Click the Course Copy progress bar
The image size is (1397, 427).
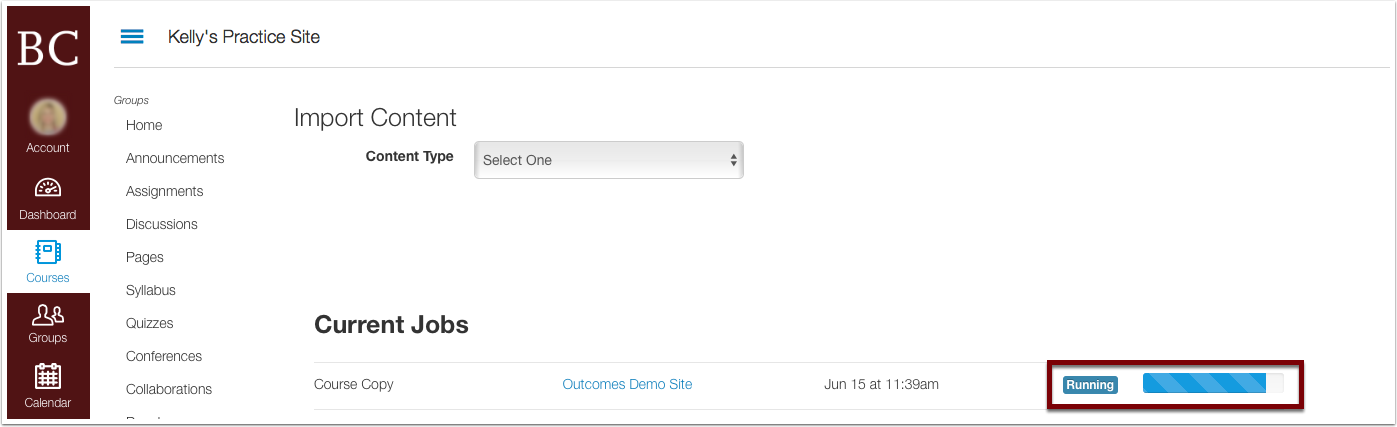1212,384
